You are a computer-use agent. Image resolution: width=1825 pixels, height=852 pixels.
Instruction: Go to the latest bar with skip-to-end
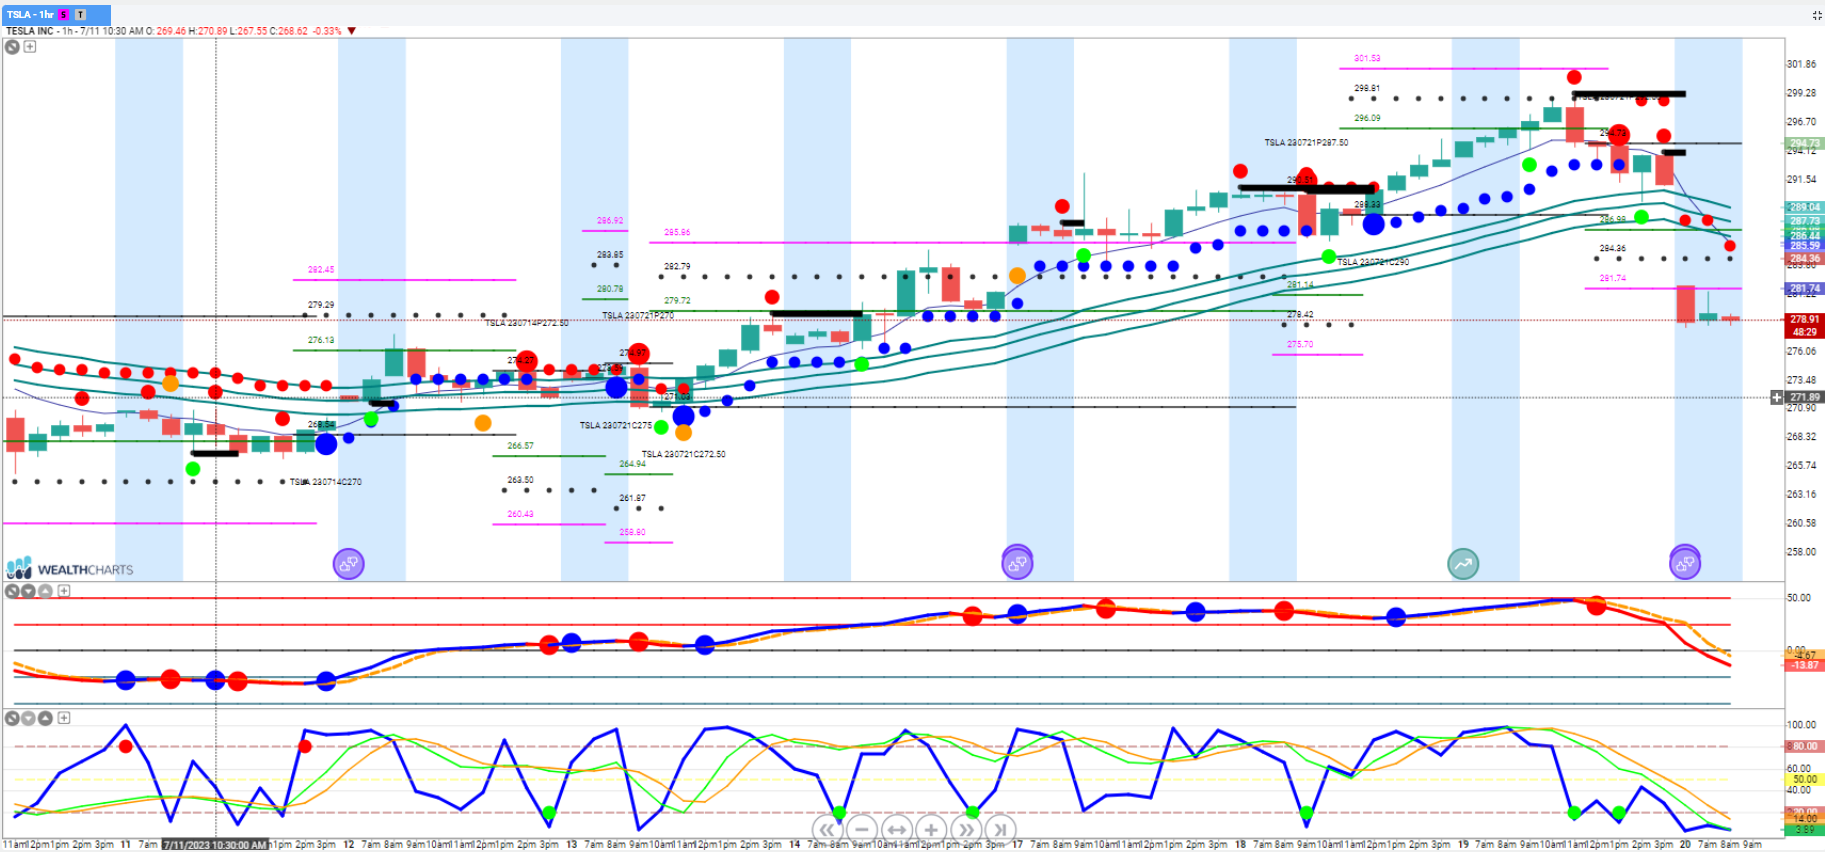(x=1000, y=829)
